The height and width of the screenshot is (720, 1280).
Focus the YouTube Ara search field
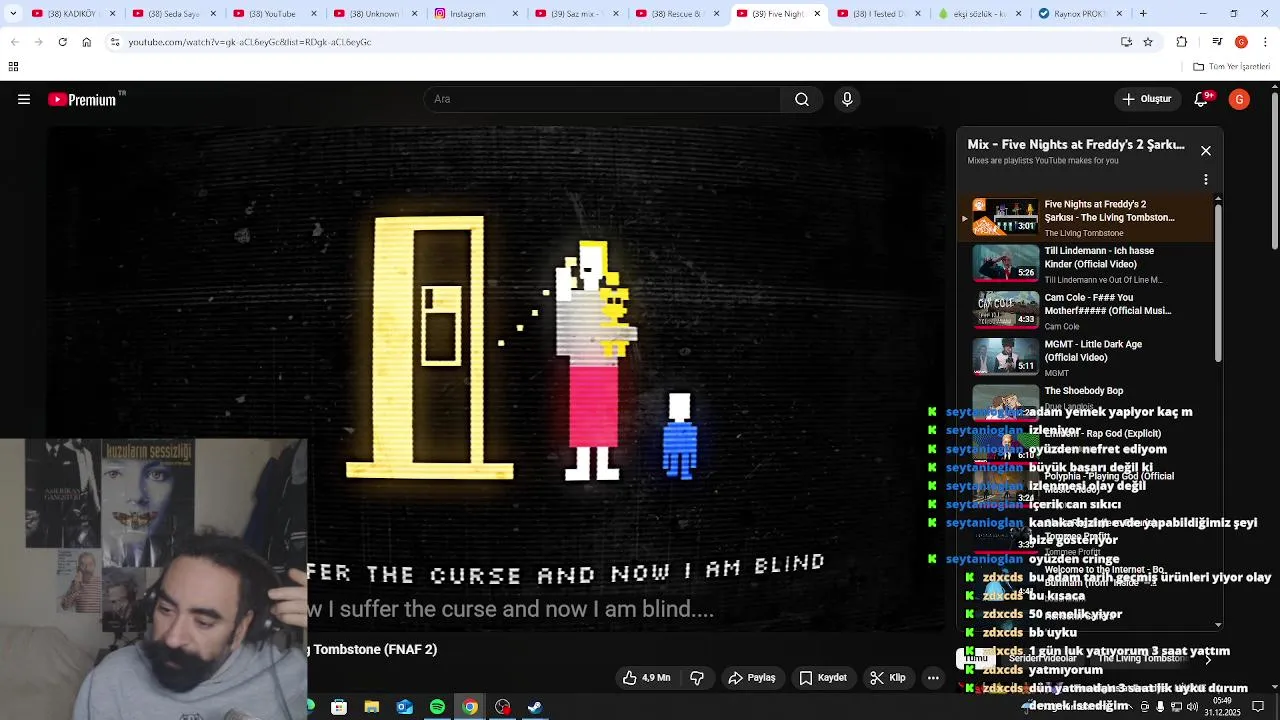tap(603, 99)
